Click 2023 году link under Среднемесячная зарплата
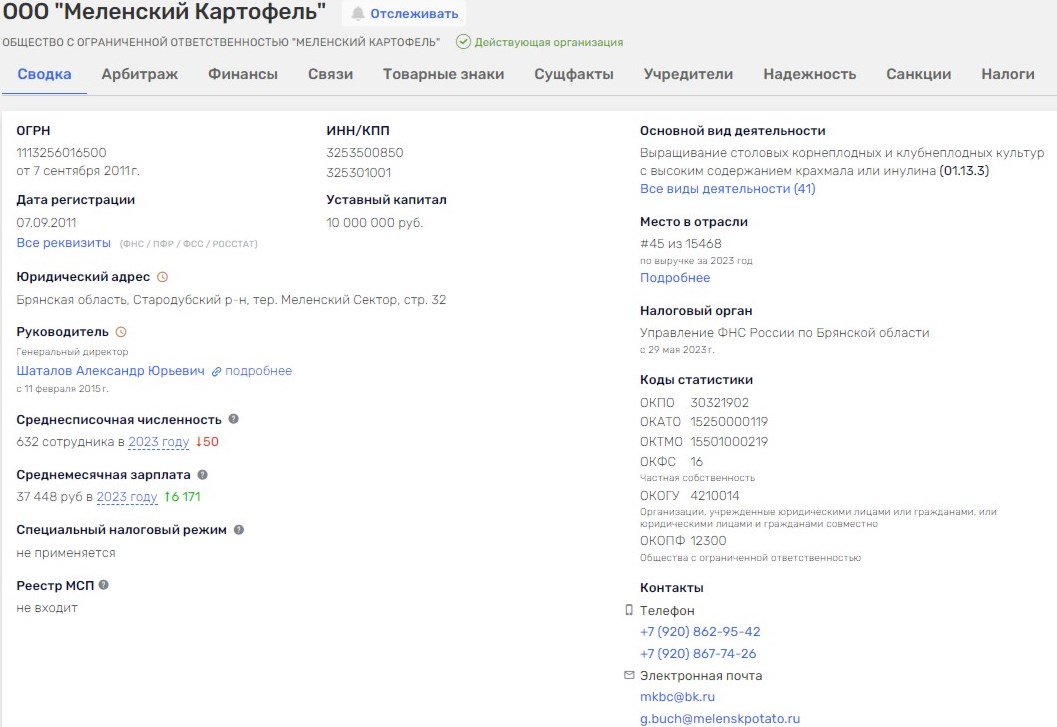Viewport: 1057px width, 727px height. (127, 497)
